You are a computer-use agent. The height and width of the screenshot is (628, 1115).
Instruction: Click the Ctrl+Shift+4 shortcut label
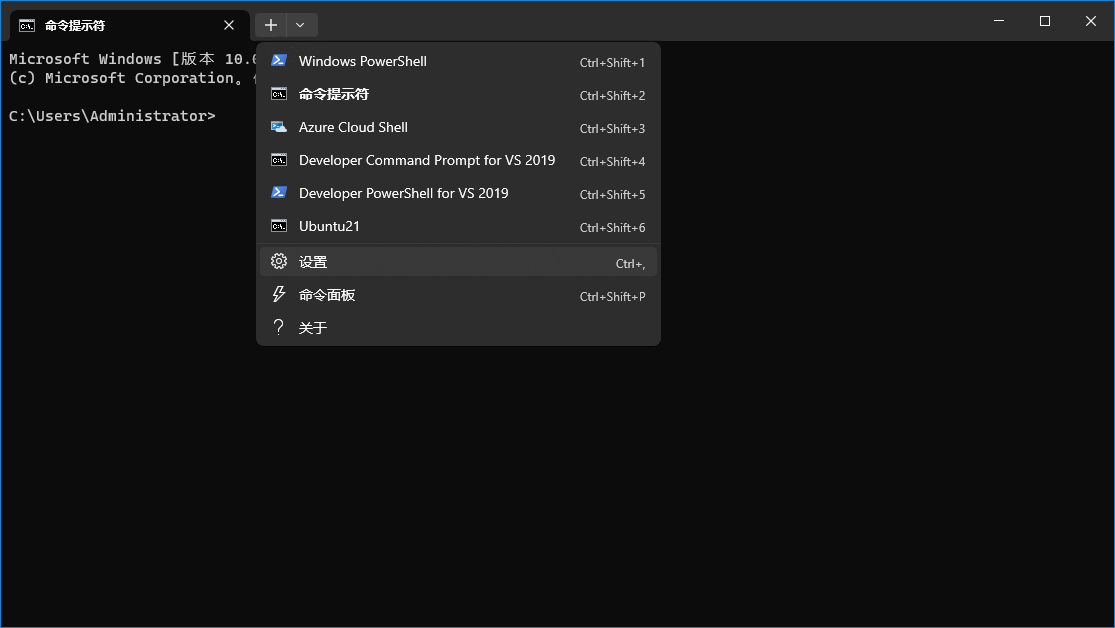[612, 161]
